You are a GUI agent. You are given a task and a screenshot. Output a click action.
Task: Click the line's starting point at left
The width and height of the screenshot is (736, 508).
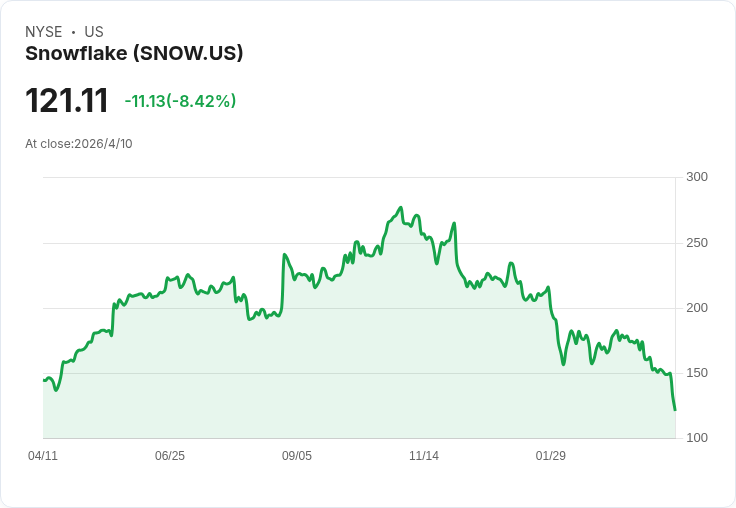(x=44, y=380)
